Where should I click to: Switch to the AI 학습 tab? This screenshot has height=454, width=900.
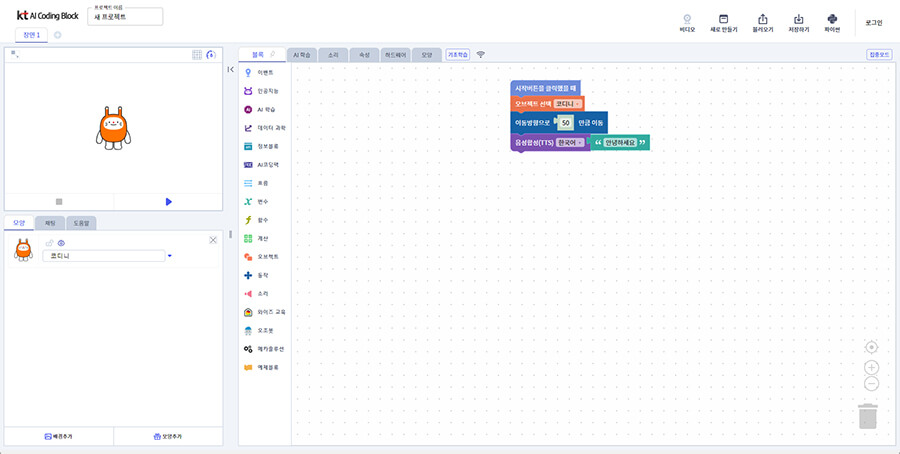(302, 55)
